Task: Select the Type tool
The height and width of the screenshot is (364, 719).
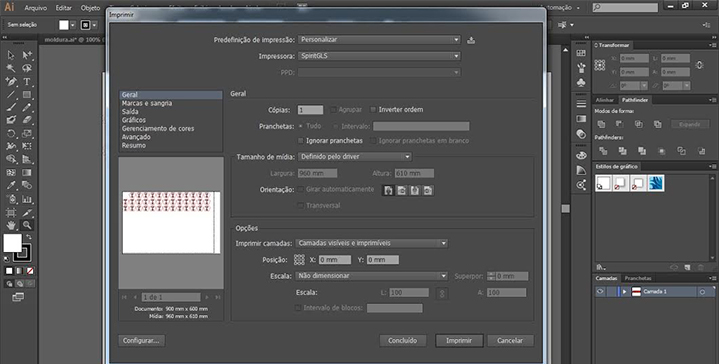Action: coord(27,82)
